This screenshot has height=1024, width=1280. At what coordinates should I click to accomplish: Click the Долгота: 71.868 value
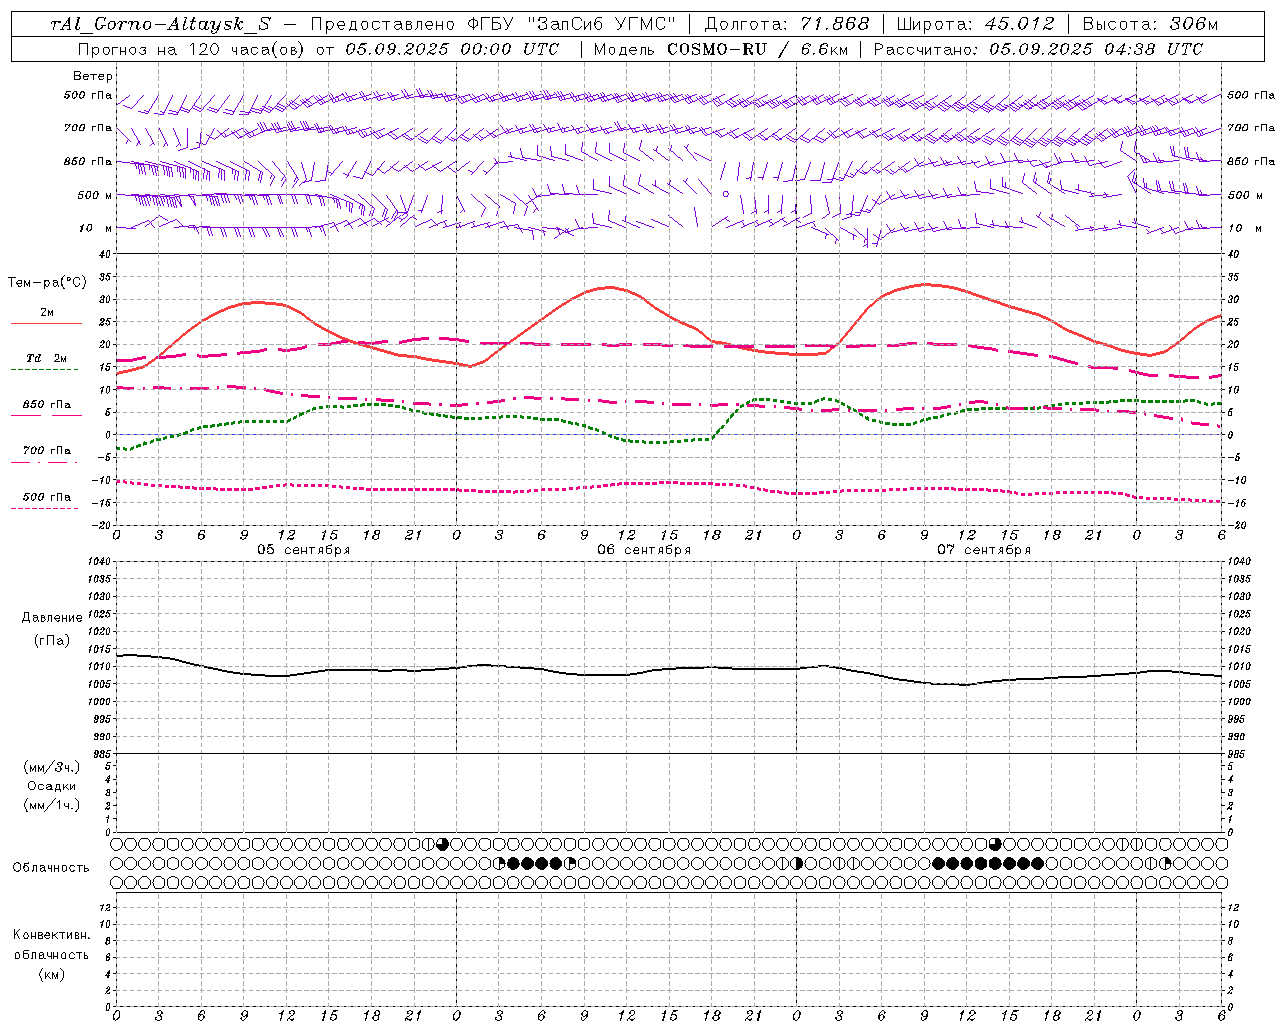(x=787, y=24)
